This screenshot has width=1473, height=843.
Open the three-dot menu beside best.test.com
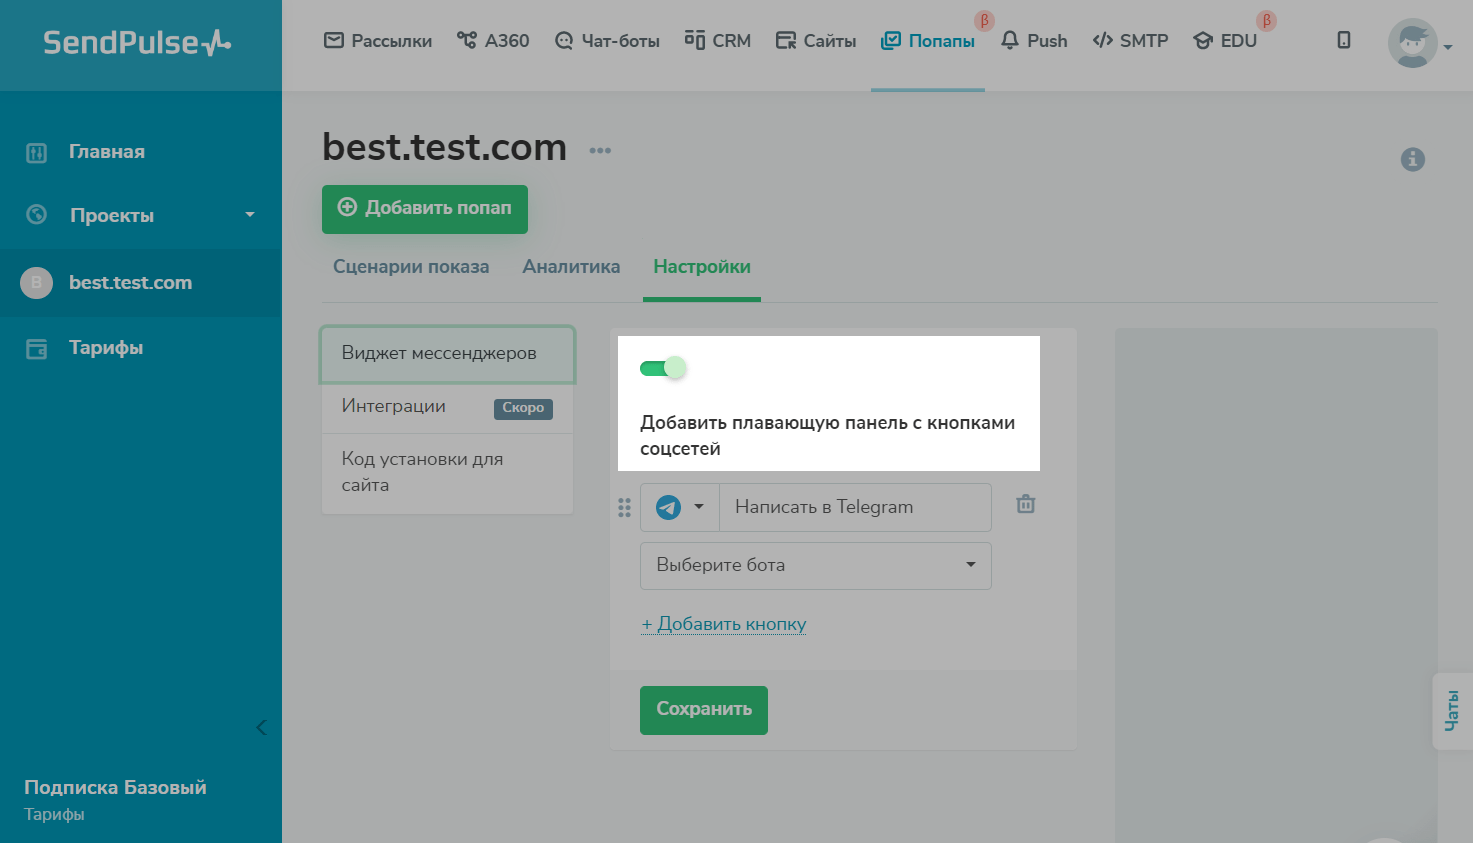click(600, 151)
